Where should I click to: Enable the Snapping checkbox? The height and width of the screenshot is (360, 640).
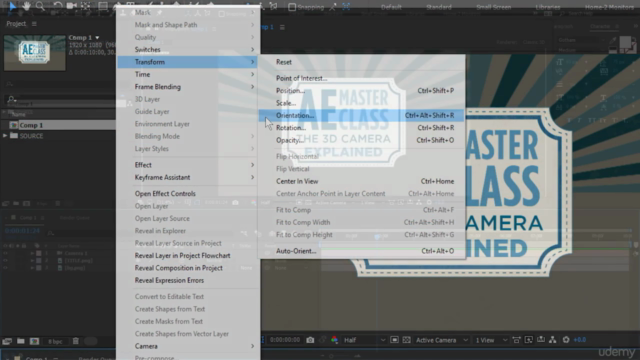click(x=292, y=7)
